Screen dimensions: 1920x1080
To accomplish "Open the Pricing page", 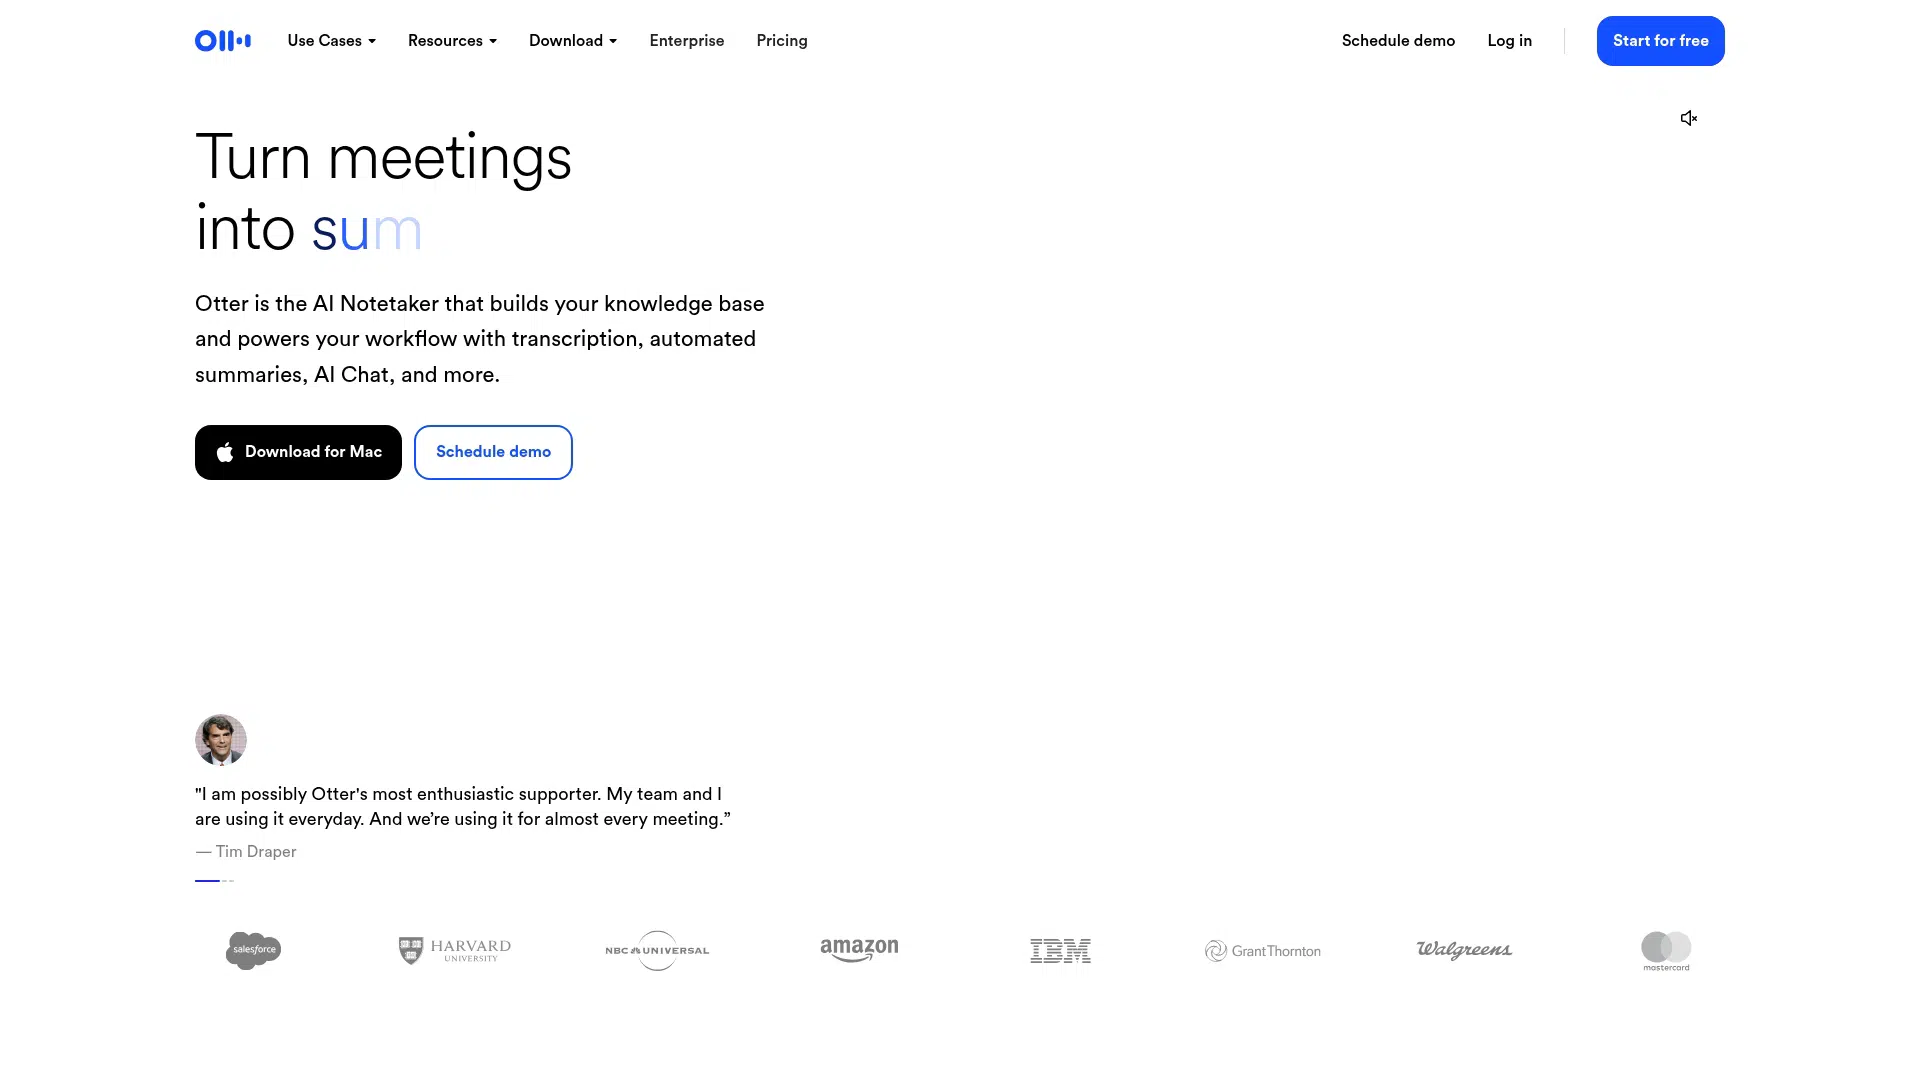I will click(782, 41).
